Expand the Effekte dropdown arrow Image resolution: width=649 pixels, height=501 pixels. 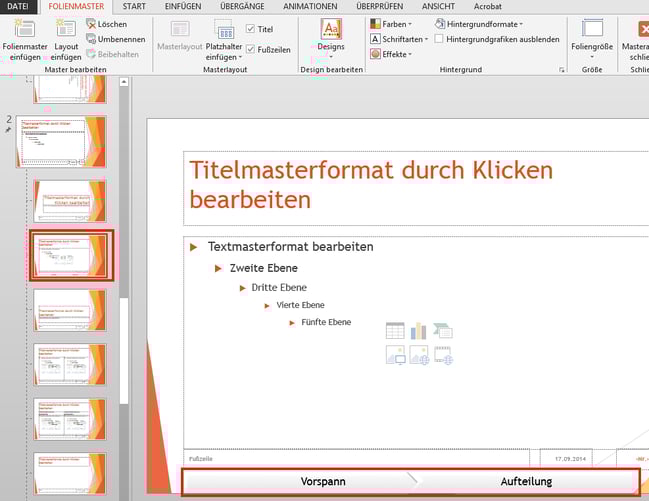[x=410, y=54]
